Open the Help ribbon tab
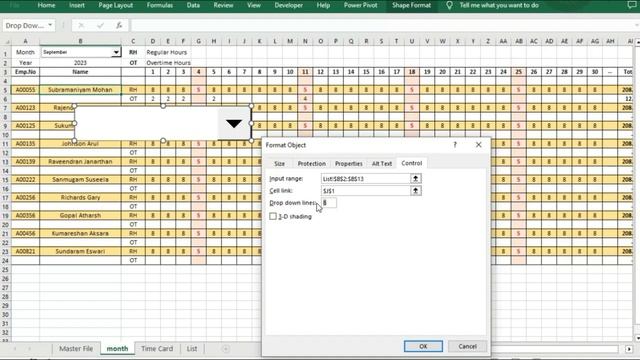640x360 pixels. tap(323, 5)
